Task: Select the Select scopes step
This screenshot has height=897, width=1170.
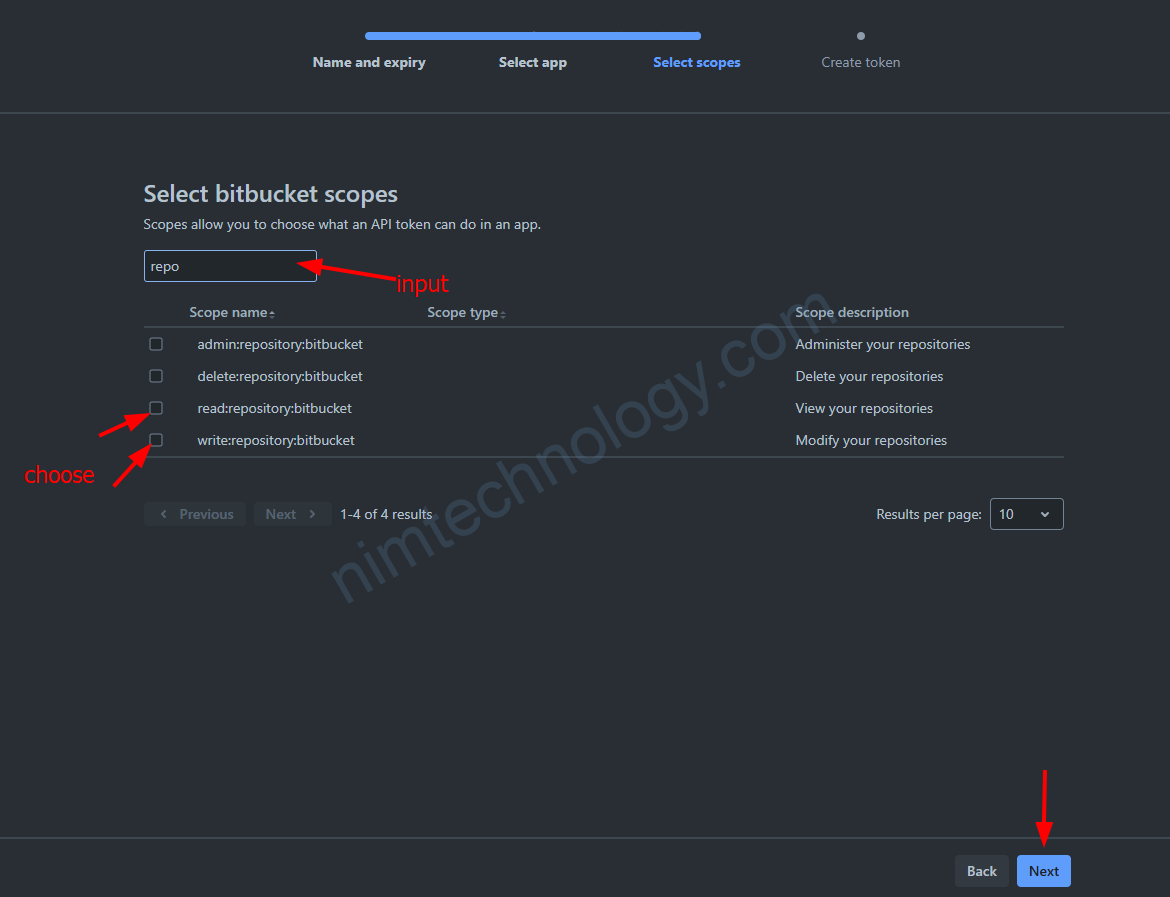Action: click(x=697, y=62)
